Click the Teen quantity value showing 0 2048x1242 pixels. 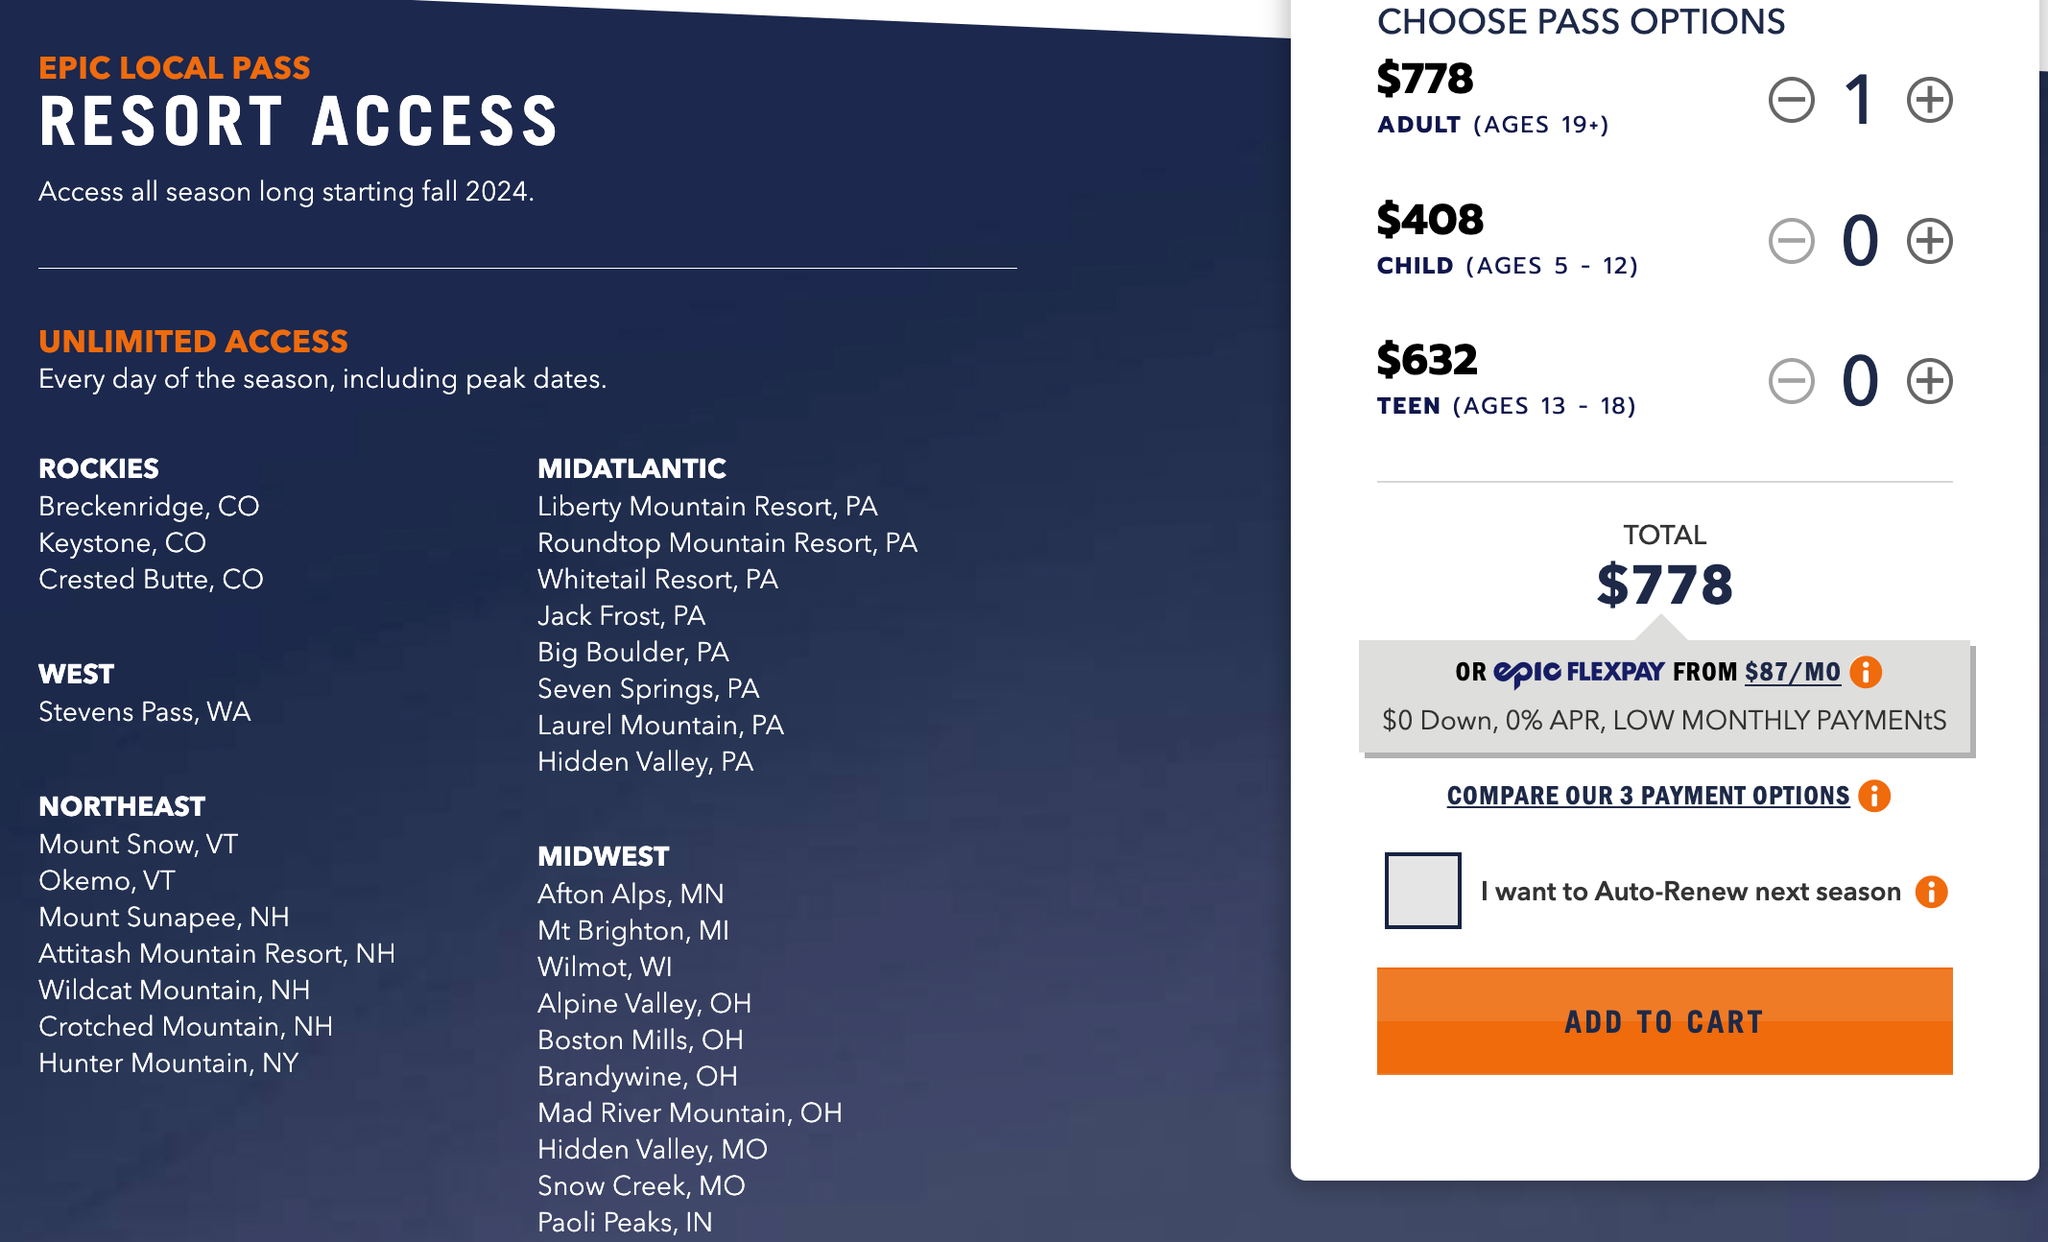pyautogui.click(x=1860, y=381)
